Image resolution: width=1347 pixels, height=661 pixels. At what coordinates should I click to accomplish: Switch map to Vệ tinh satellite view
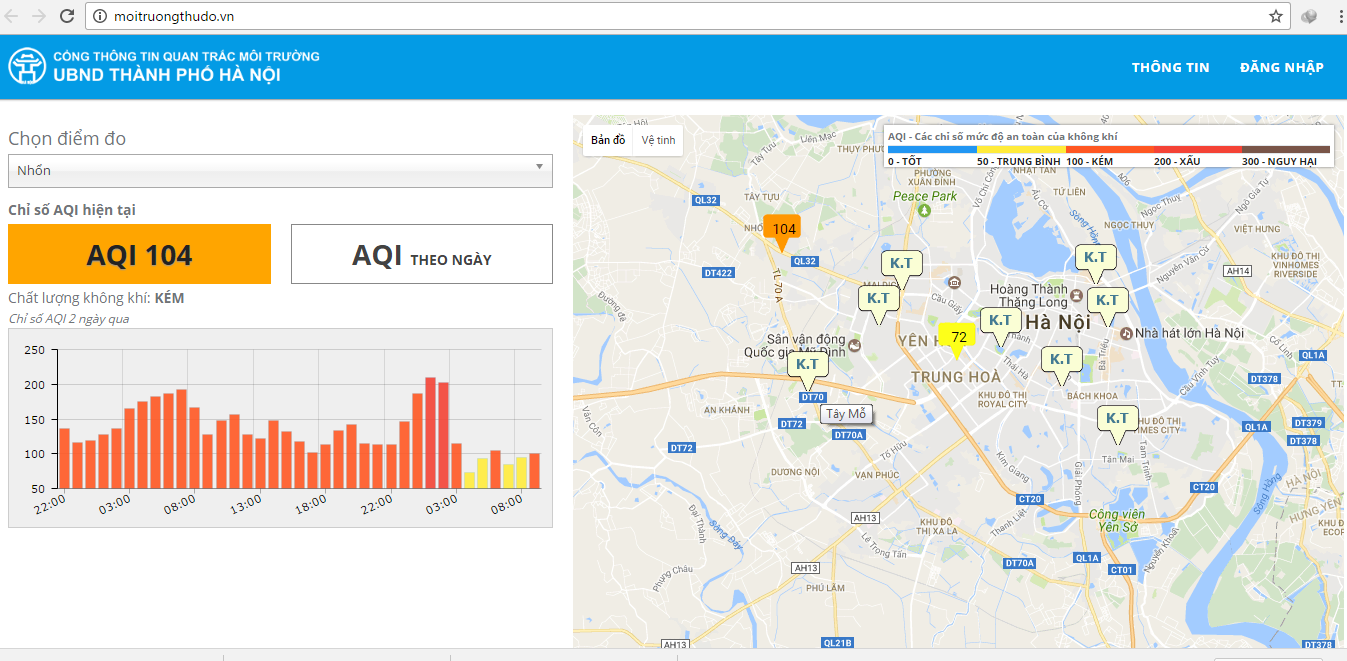[659, 140]
